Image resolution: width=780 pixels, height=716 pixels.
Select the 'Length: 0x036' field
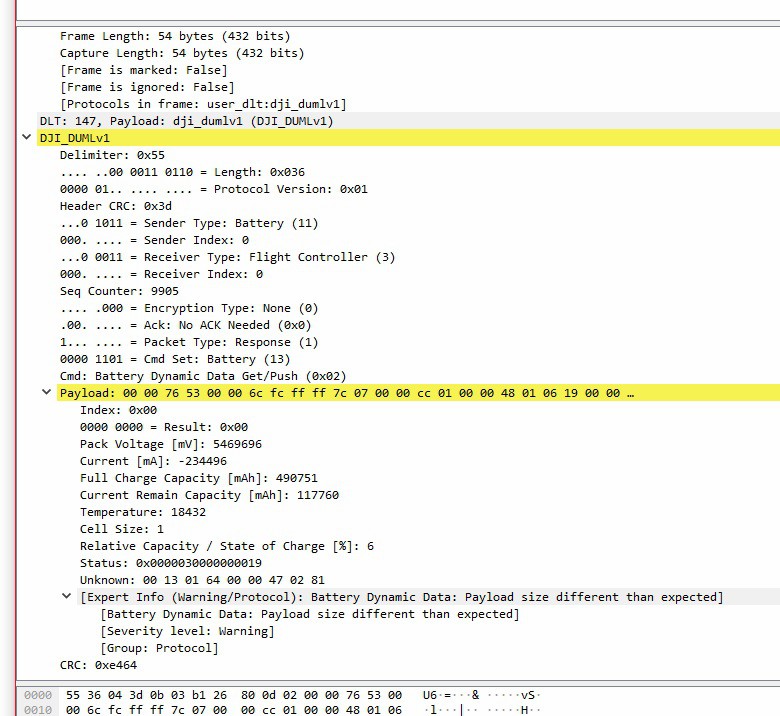(x=182, y=172)
